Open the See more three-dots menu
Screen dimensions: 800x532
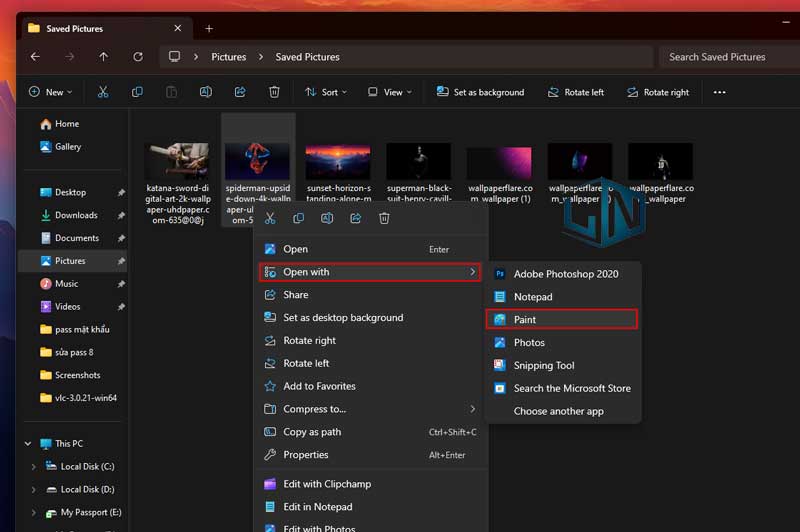pos(719,92)
